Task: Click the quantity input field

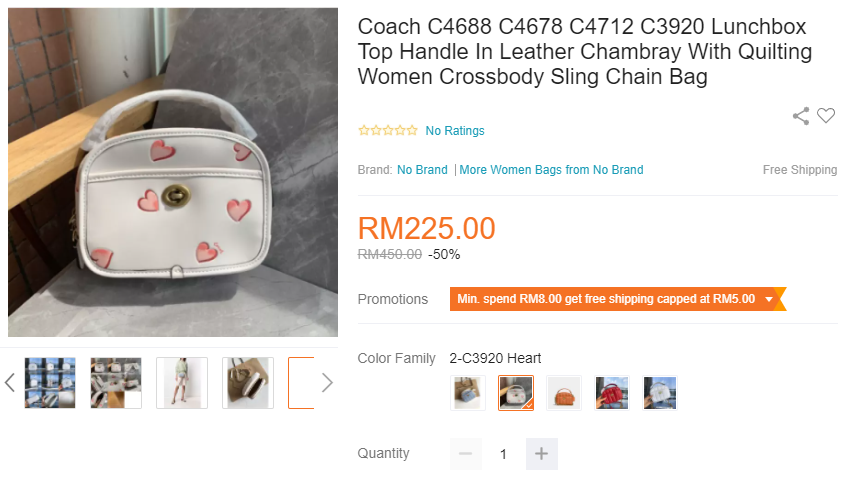Action: click(504, 453)
